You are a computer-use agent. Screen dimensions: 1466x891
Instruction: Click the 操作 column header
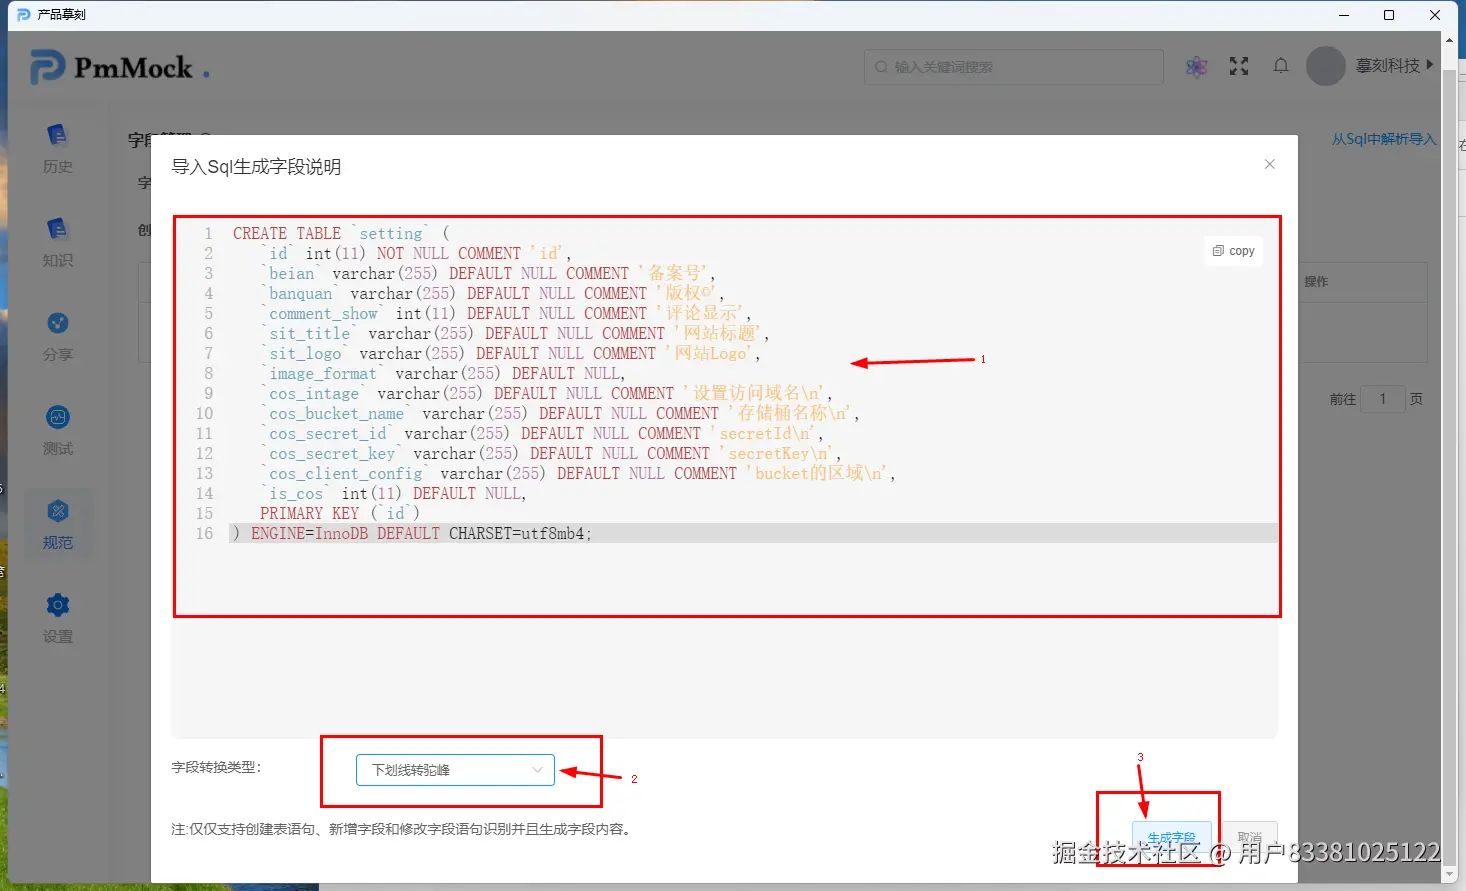point(1316,282)
